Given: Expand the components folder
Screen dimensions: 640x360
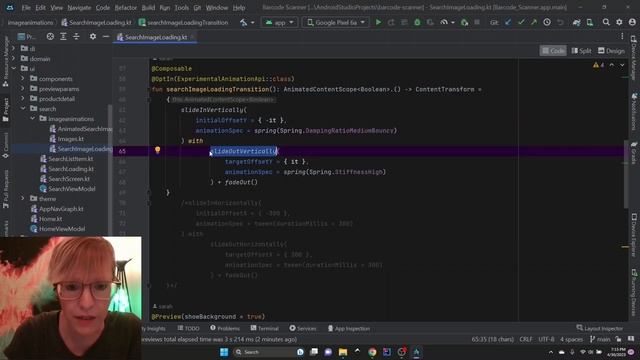Looking at the screenshot, I should point(23,78).
